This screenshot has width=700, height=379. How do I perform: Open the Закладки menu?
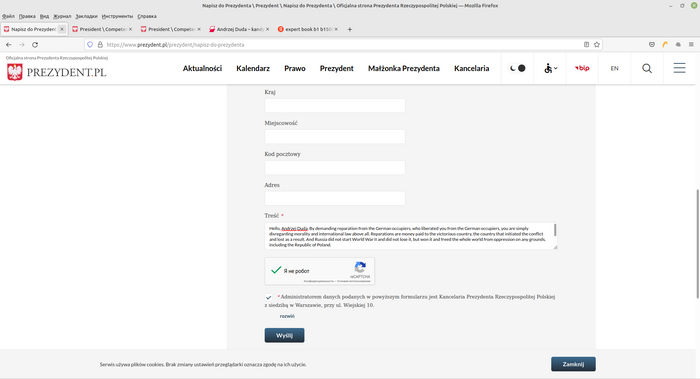click(86, 16)
